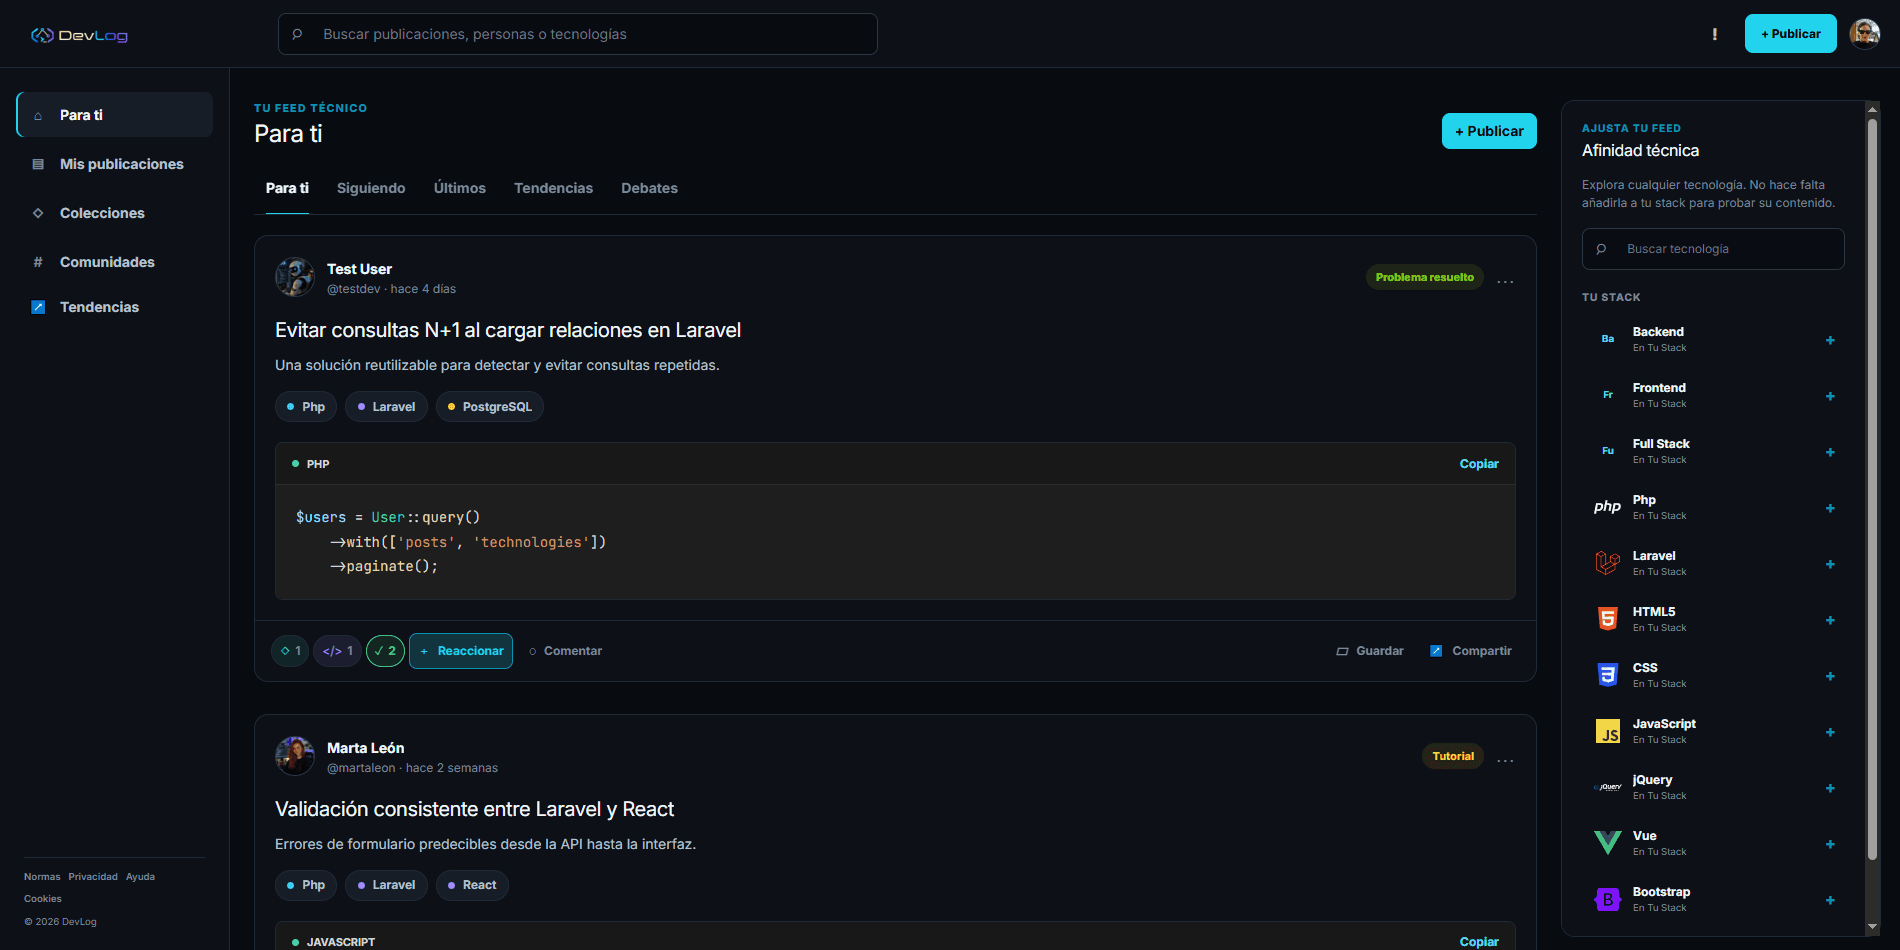Switch to the Tendencias feed tab
Screen dimensions: 1900x950
pyautogui.click(x=553, y=188)
